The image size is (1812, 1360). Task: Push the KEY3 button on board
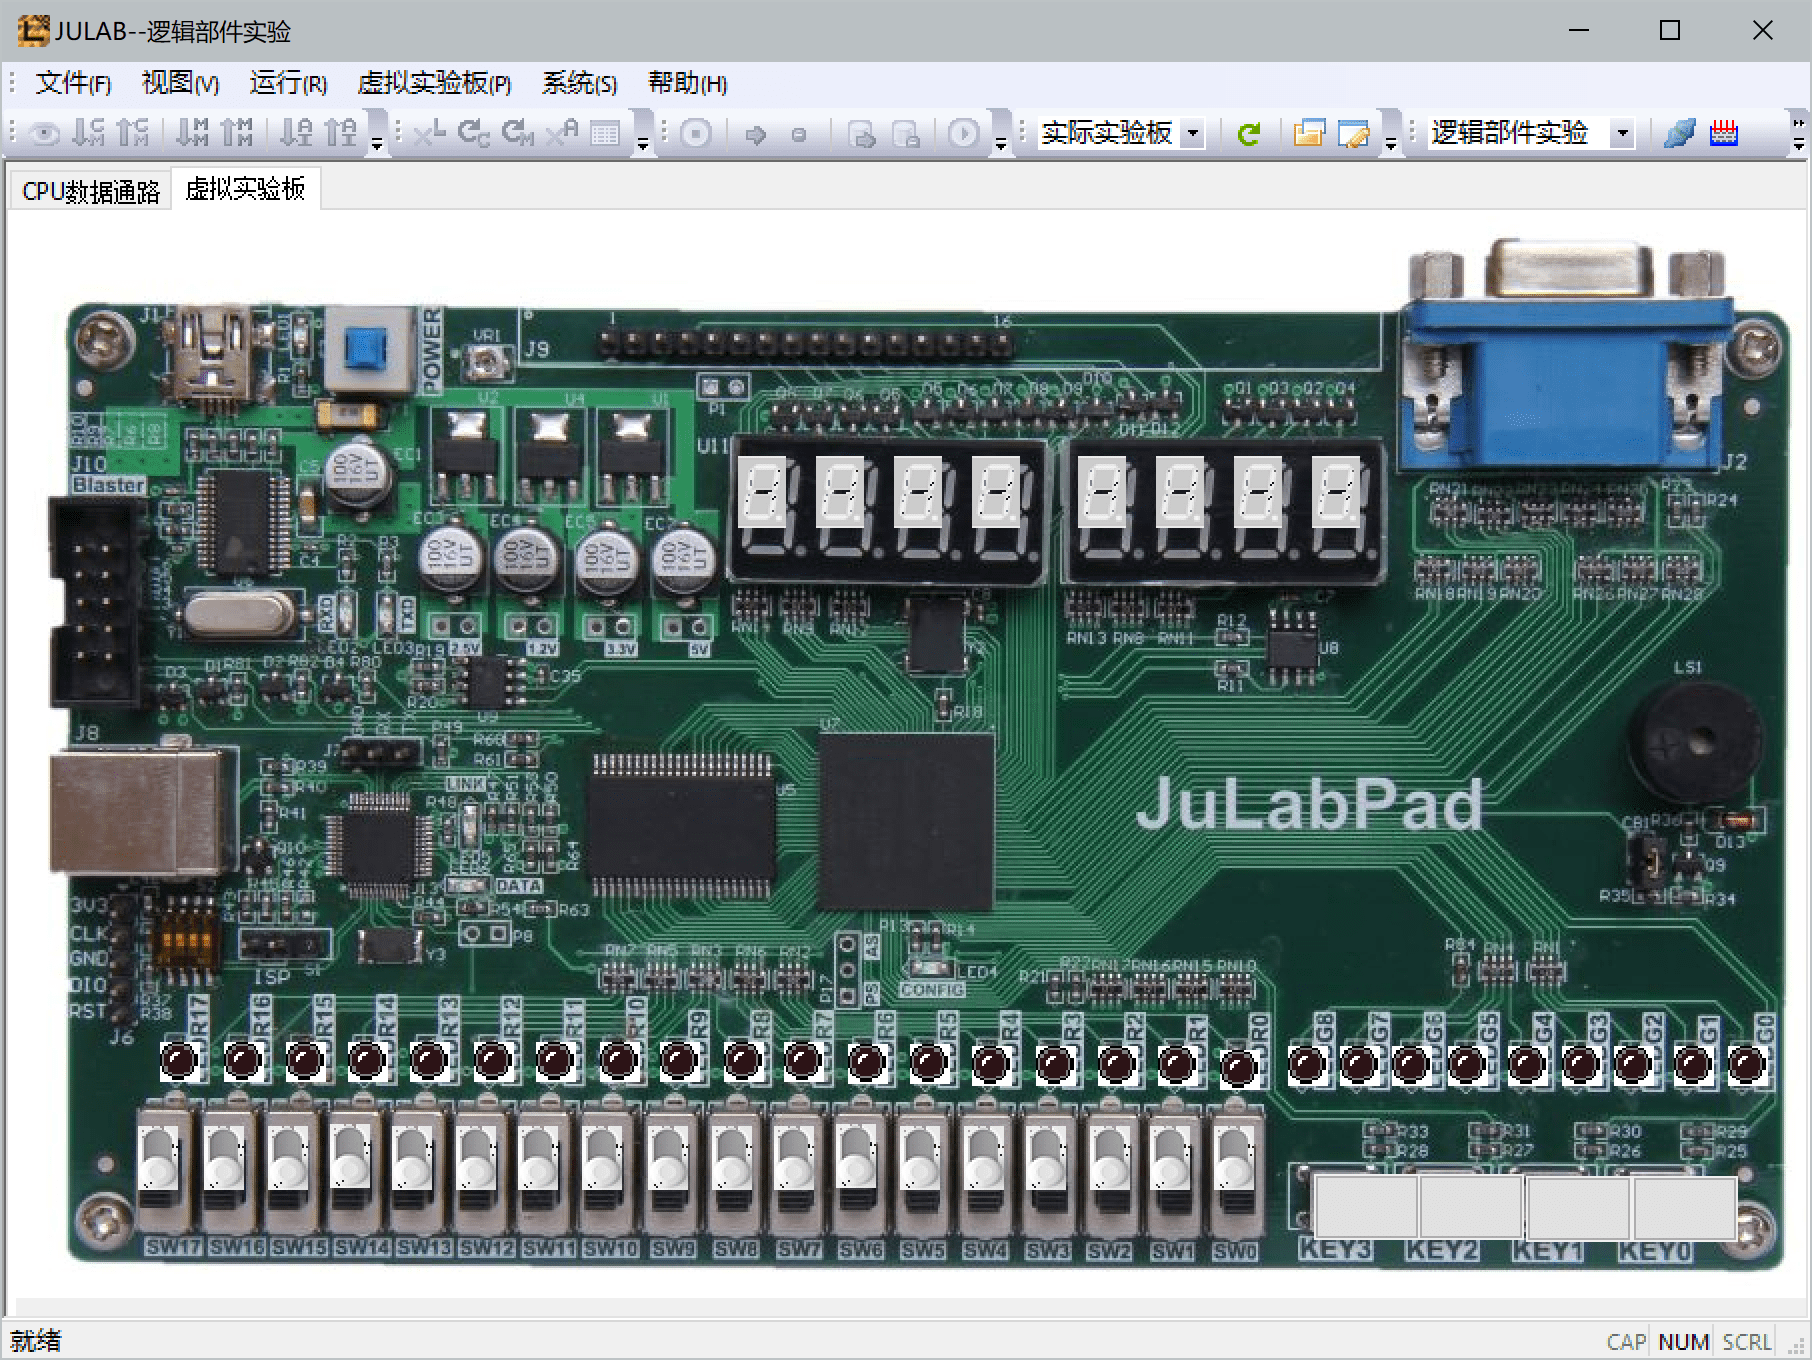point(1366,1207)
